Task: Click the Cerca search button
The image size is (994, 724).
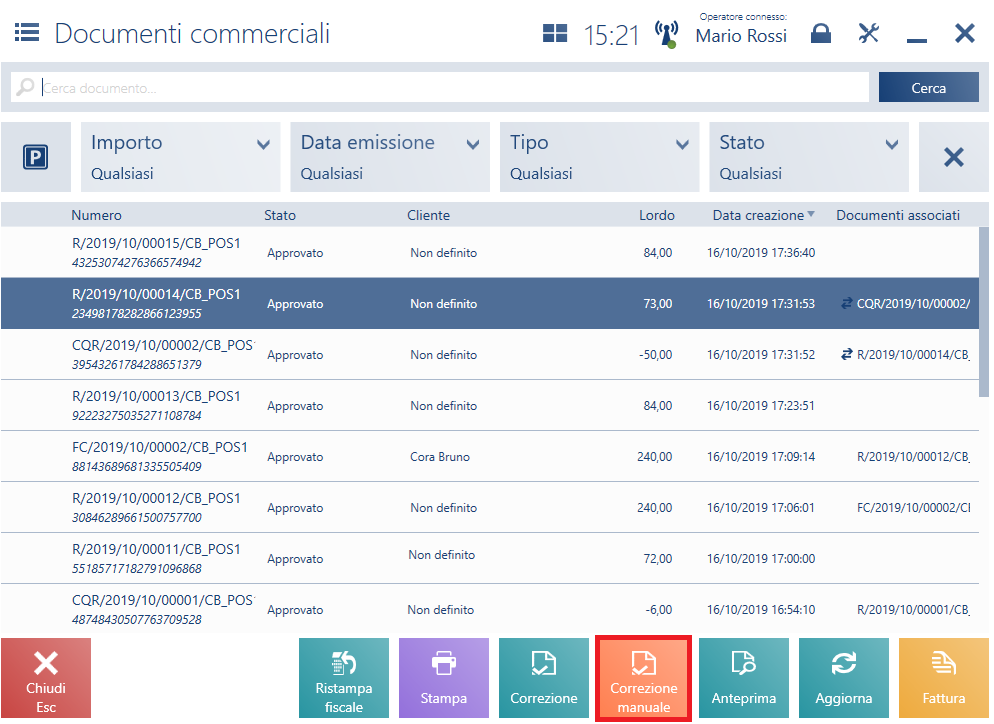Action: click(928, 88)
